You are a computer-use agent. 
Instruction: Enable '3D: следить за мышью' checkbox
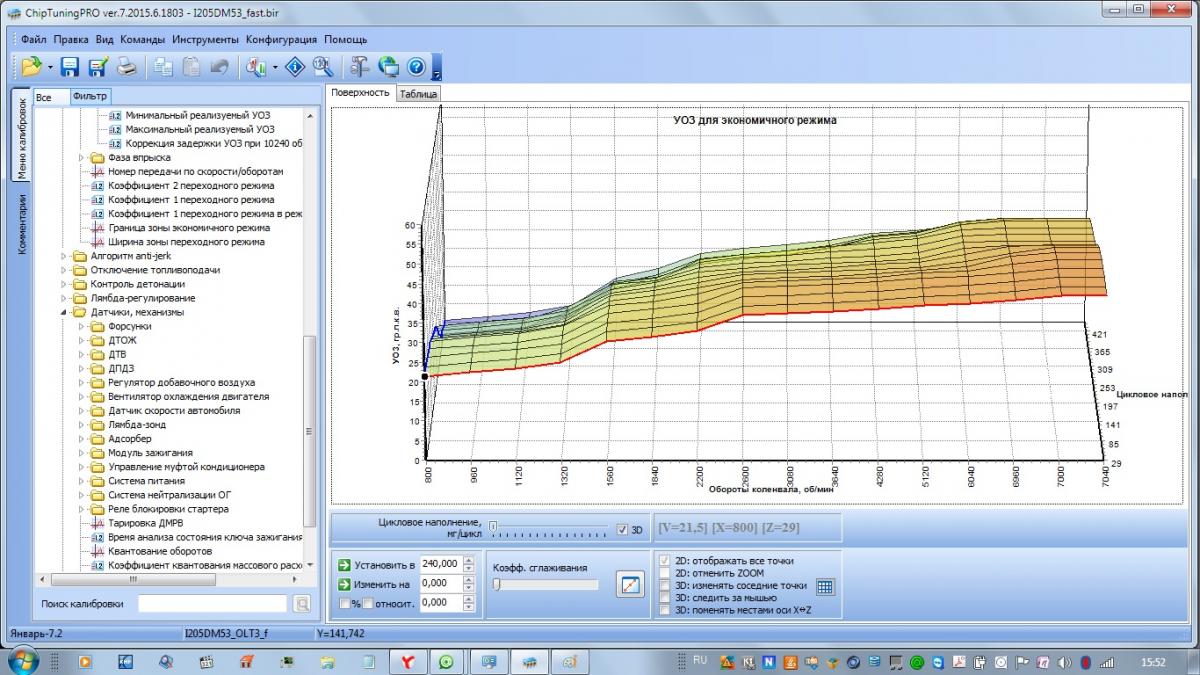[666, 598]
